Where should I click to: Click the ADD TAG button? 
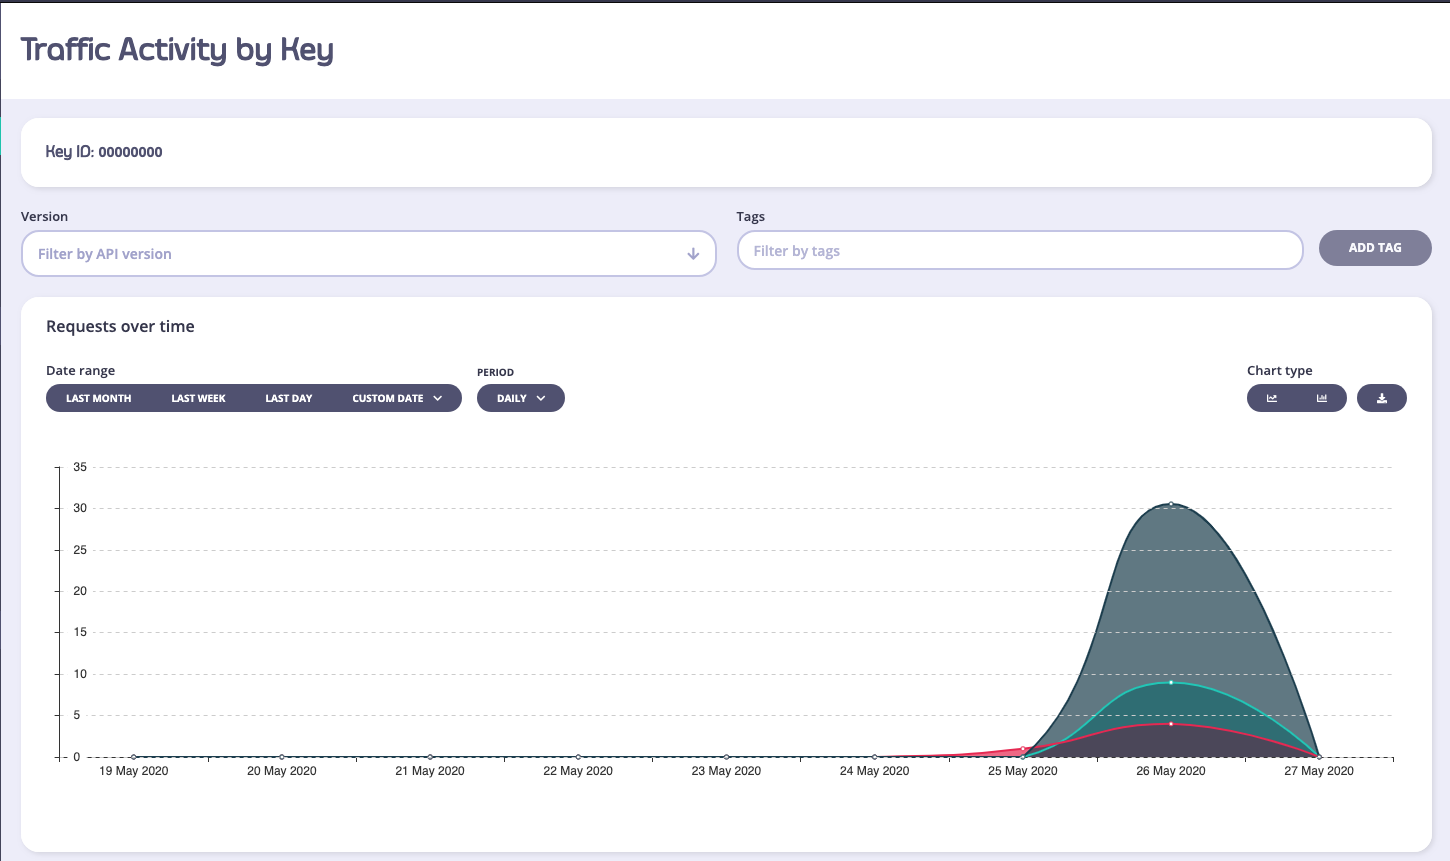pos(1375,248)
